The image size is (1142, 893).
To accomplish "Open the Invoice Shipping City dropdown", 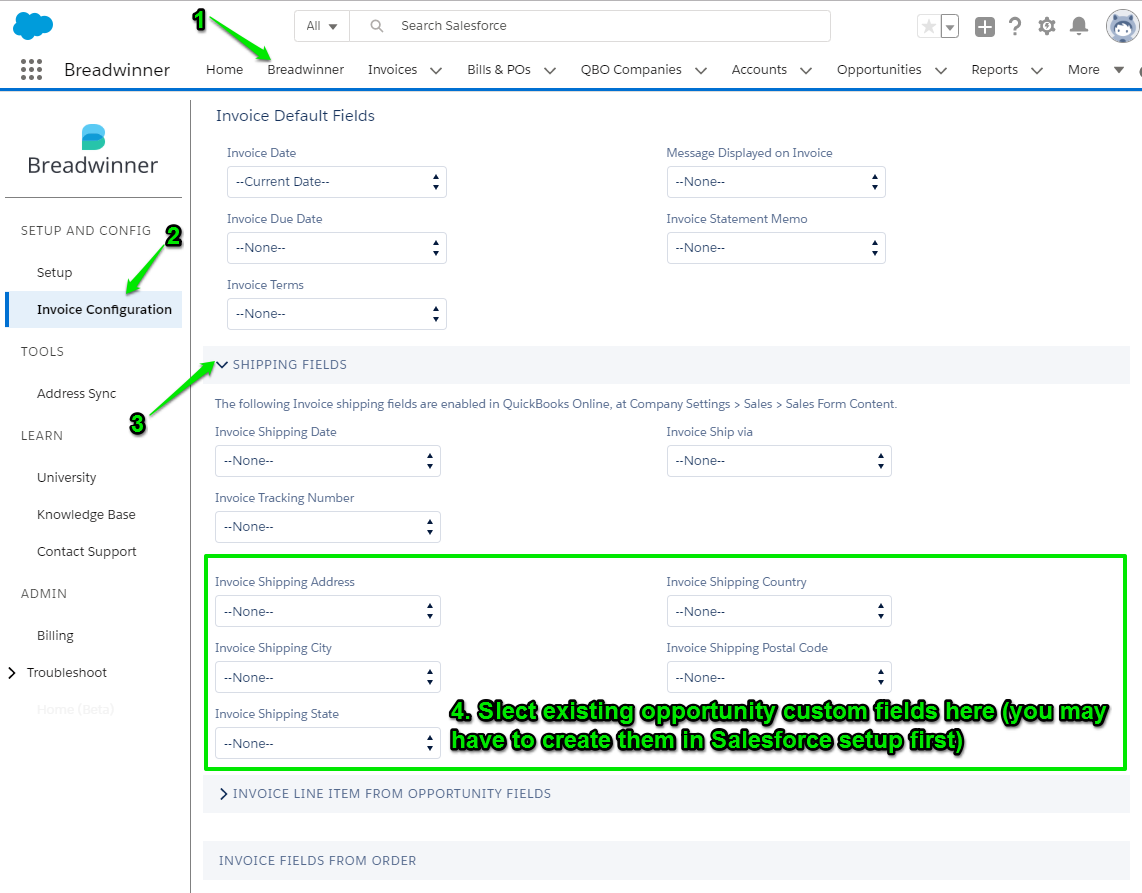I will [328, 677].
